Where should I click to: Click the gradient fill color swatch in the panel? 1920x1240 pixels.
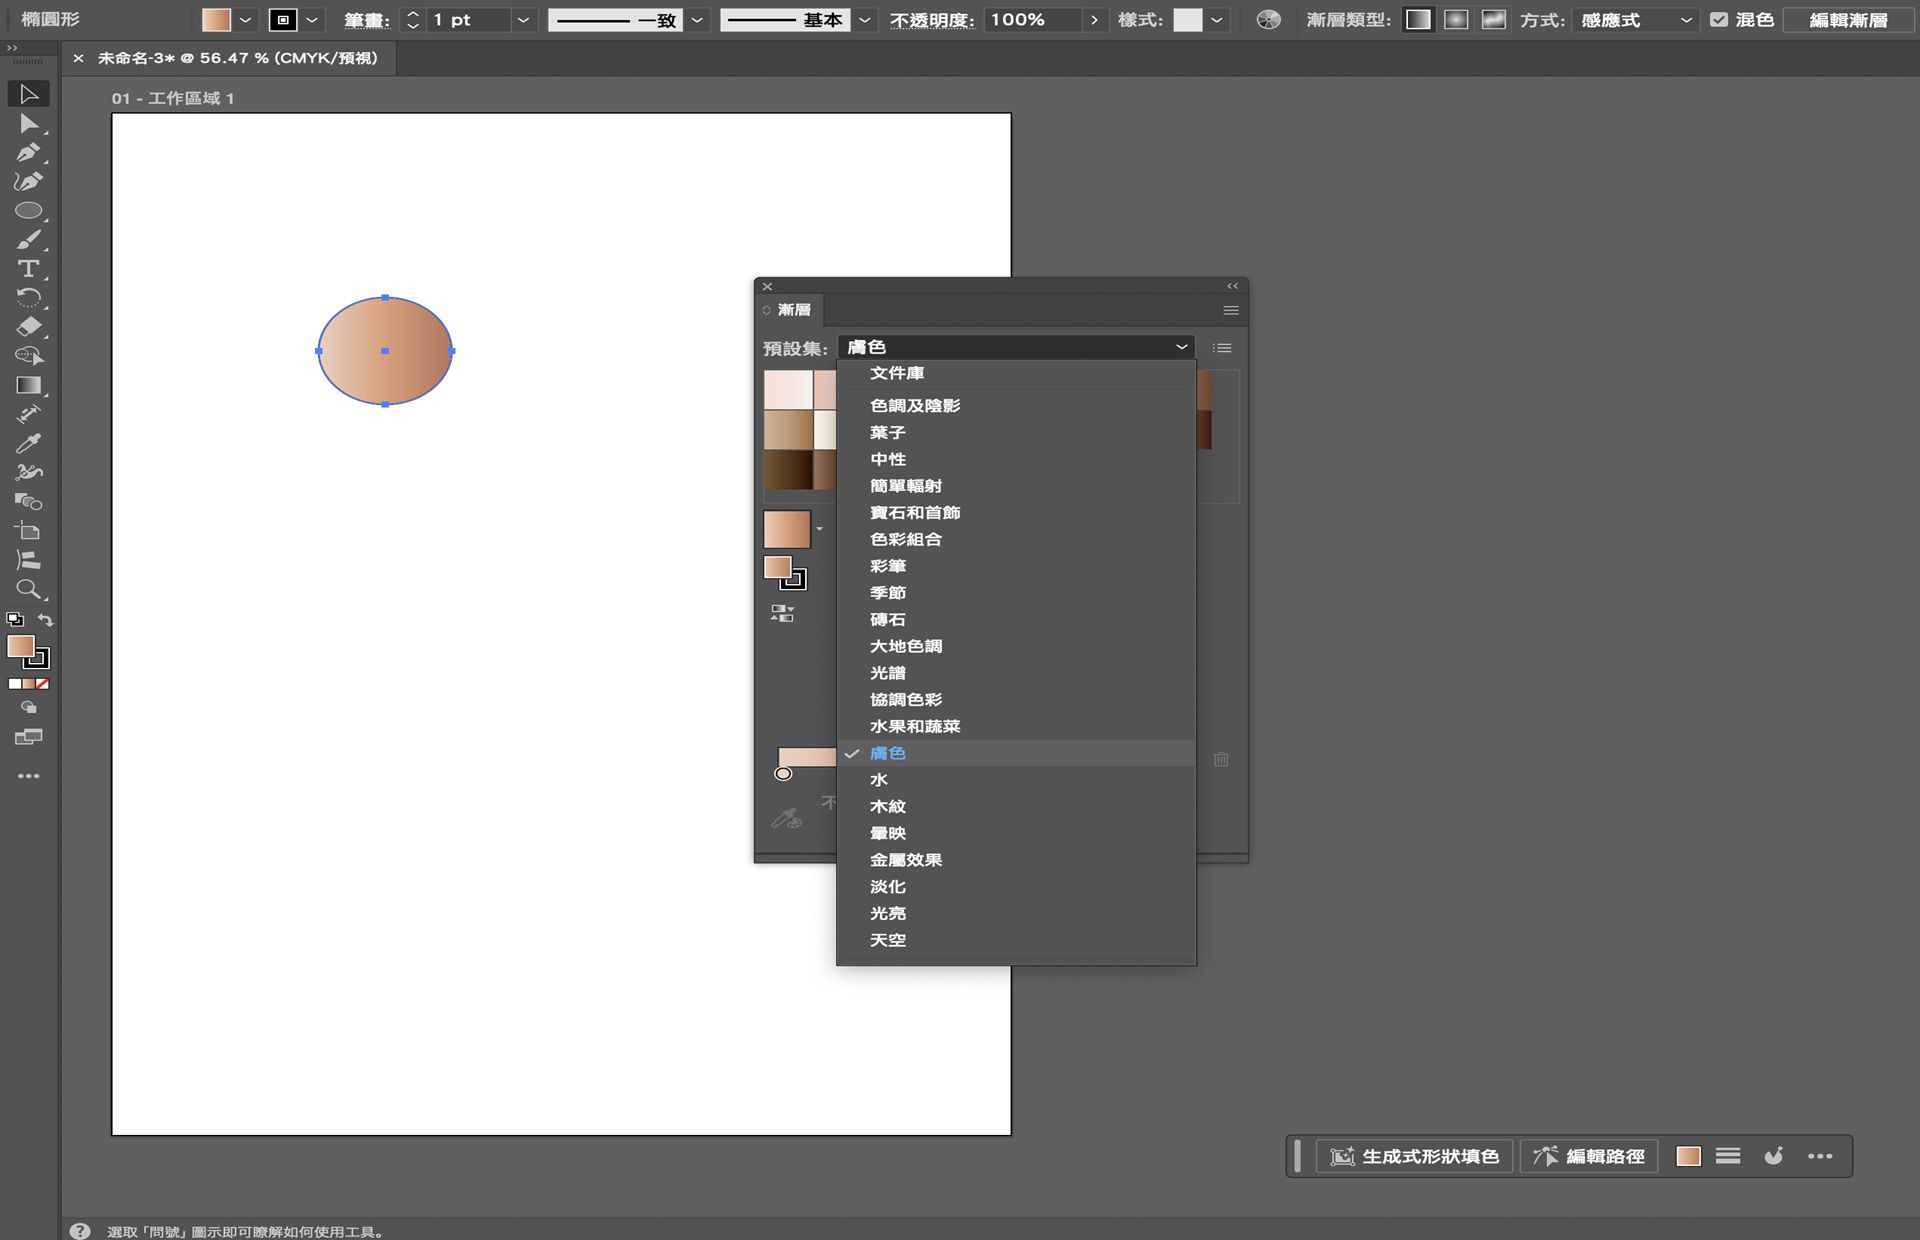tap(788, 529)
